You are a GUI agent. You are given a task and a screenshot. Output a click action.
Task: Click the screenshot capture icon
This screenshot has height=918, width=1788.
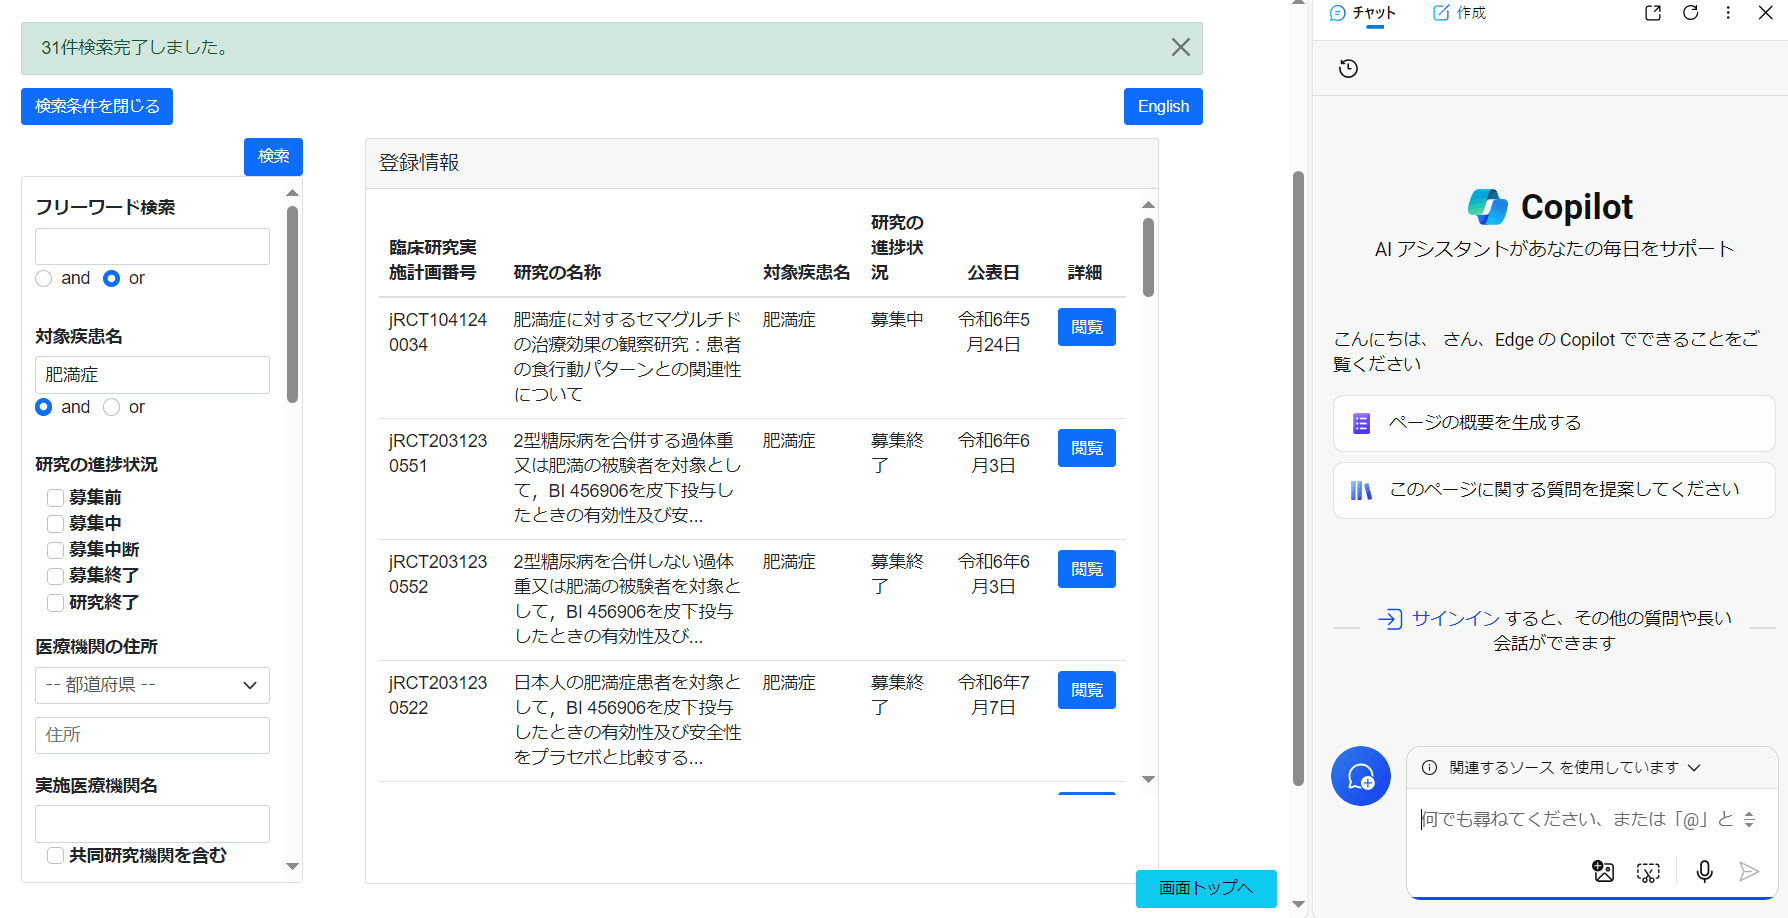[x=1648, y=872]
